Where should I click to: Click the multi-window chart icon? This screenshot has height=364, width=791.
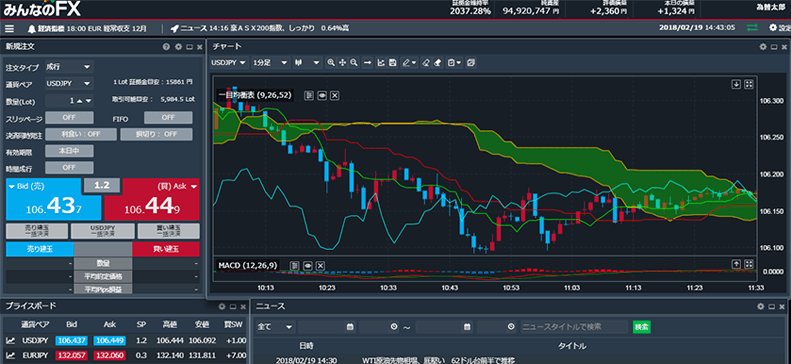(x=471, y=63)
